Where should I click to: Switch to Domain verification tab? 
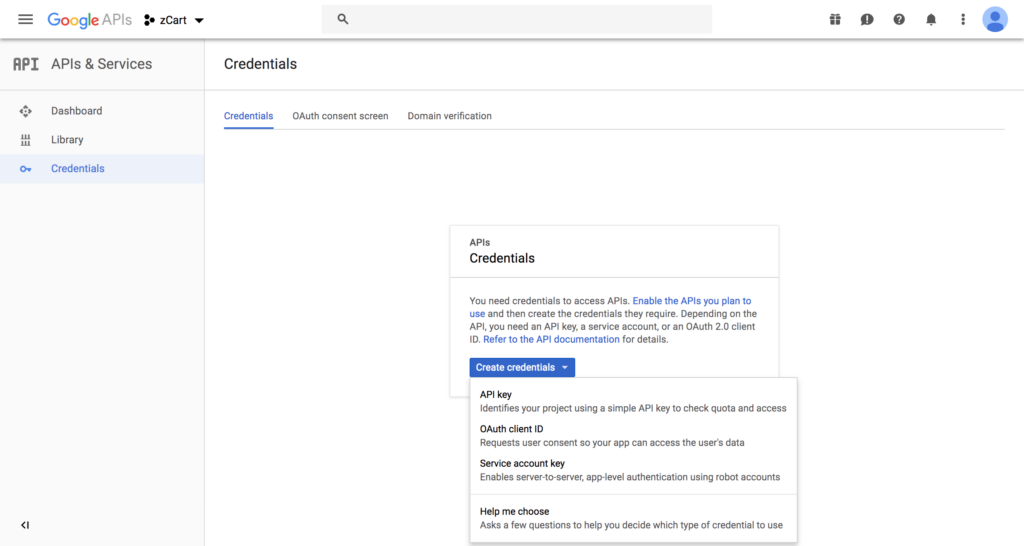(x=449, y=116)
